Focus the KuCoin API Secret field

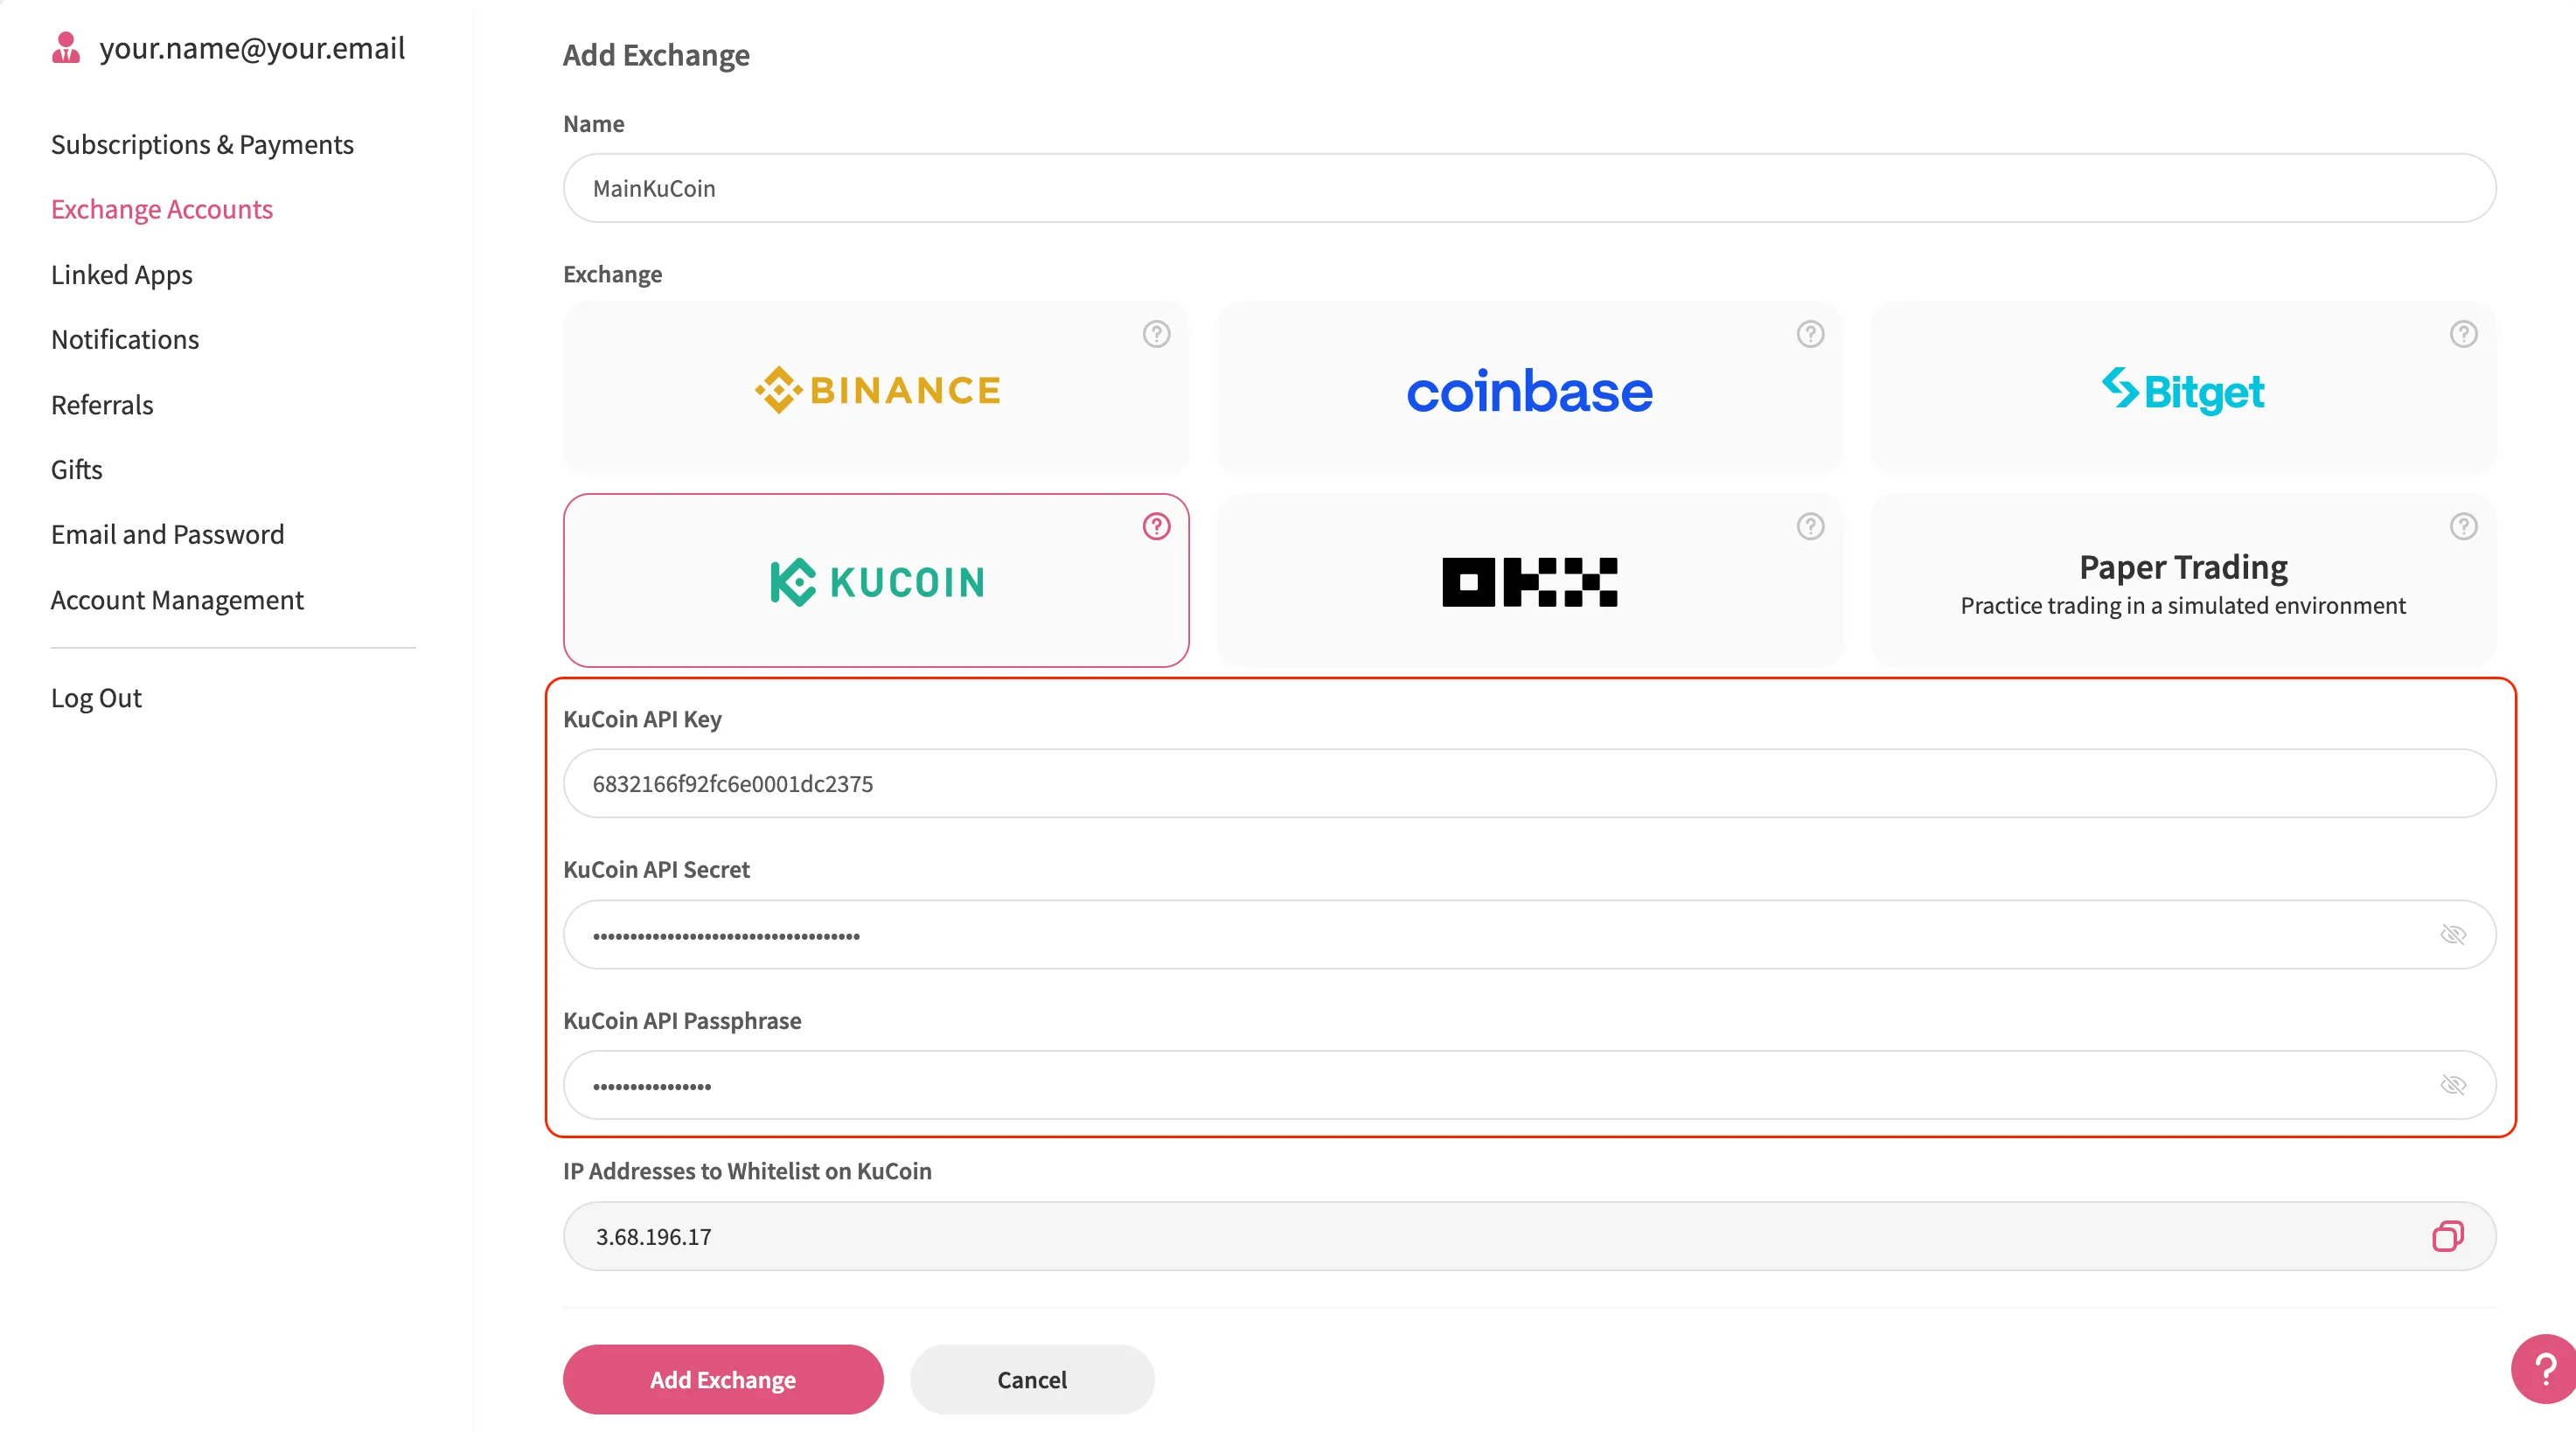[1529, 934]
